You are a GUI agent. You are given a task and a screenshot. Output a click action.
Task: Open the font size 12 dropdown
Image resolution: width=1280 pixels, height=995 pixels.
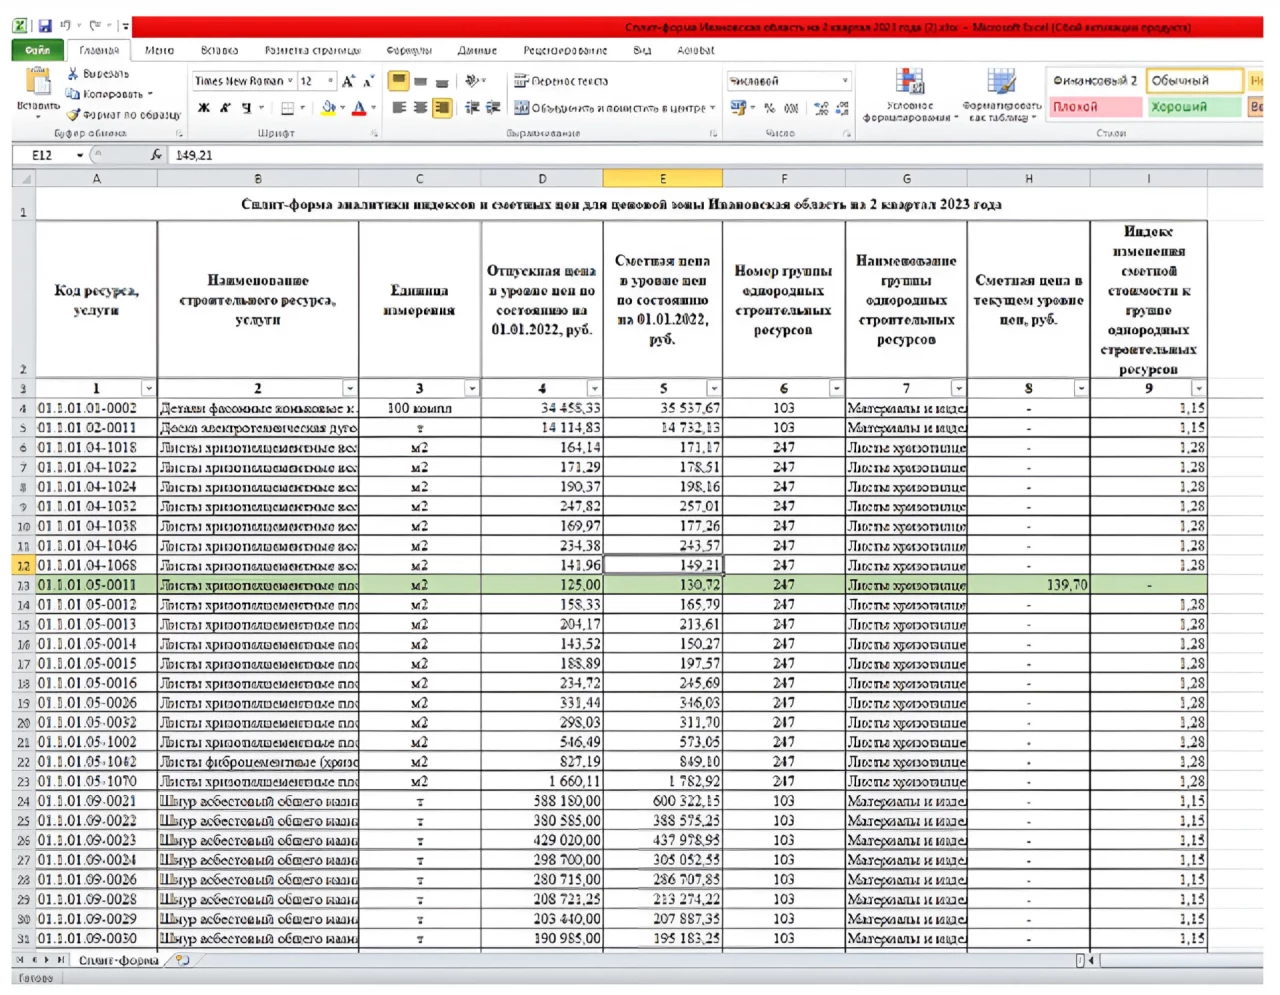click(331, 81)
